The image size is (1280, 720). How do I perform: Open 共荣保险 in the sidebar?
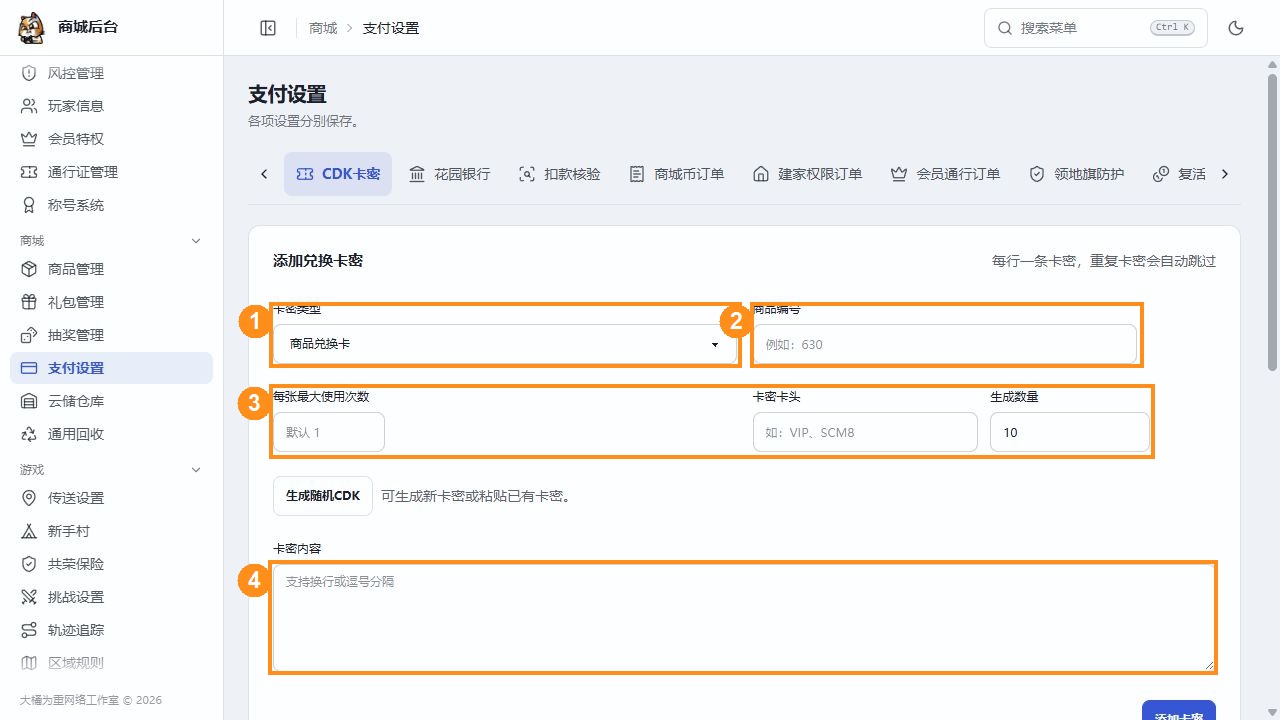coord(111,564)
